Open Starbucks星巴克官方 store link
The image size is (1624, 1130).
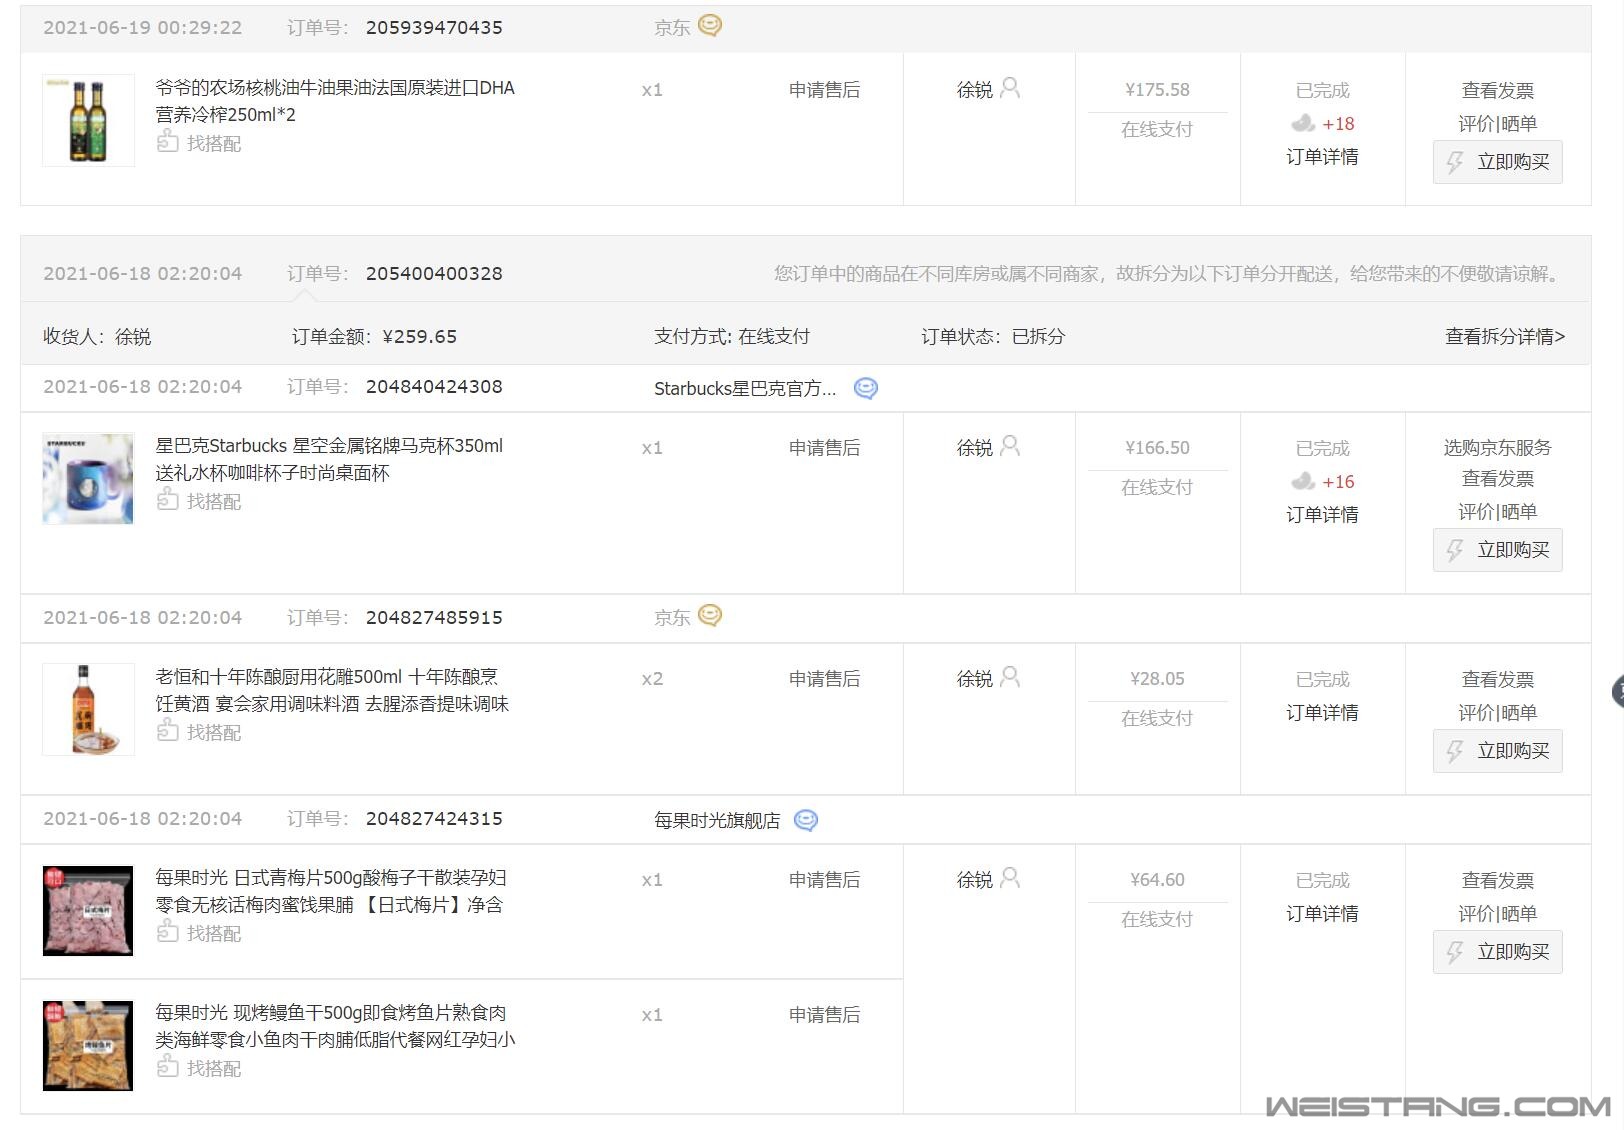coord(745,389)
